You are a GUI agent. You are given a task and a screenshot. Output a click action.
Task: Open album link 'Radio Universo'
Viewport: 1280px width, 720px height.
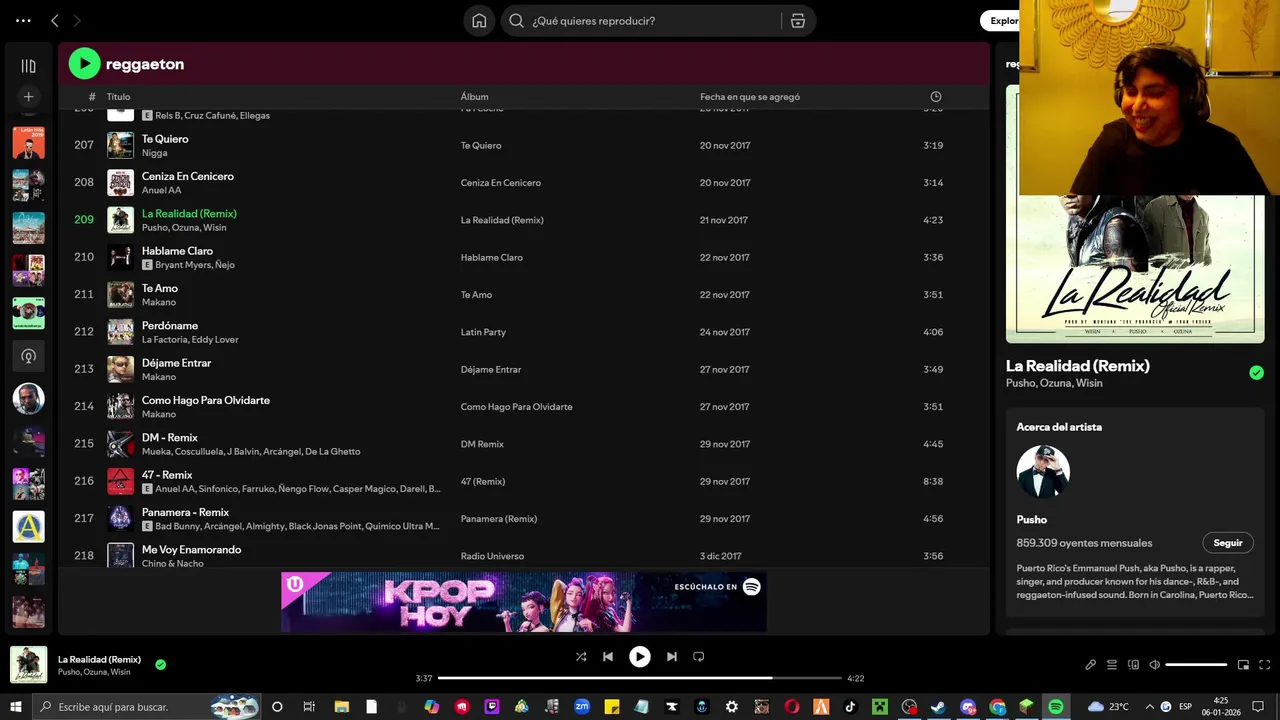click(492, 556)
